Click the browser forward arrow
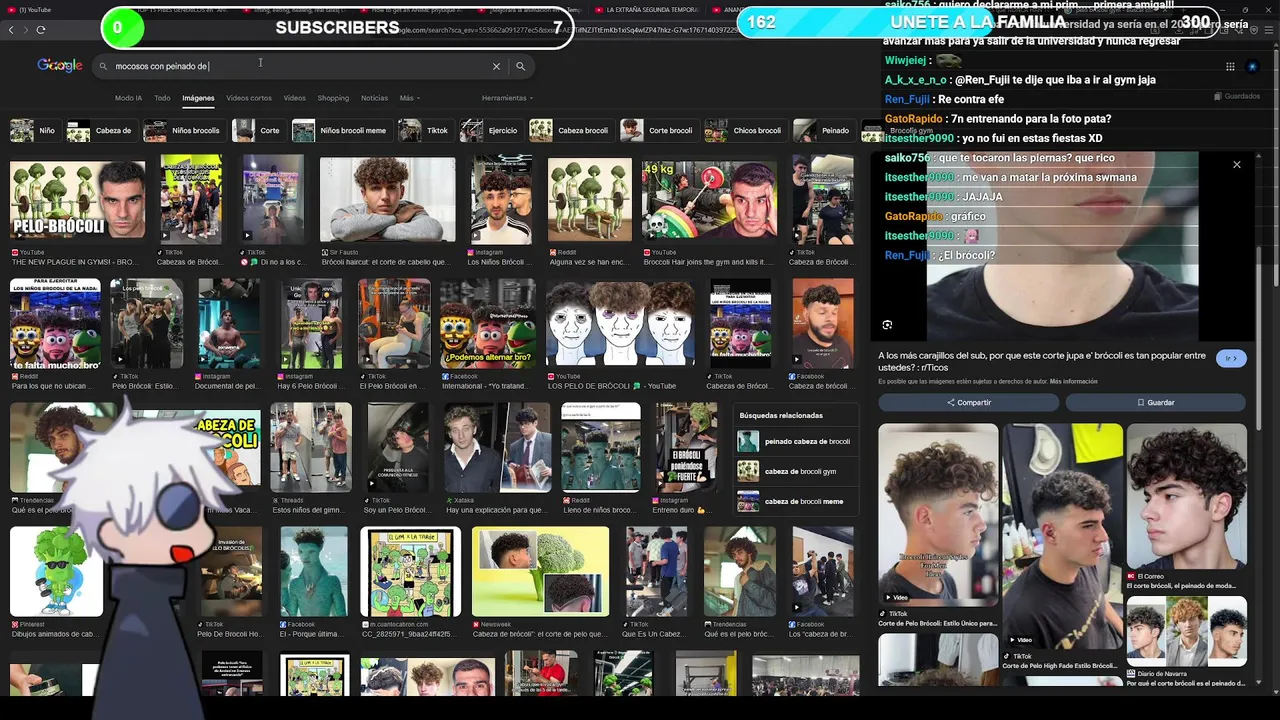1280x720 pixels. click(x=26, y=30)
